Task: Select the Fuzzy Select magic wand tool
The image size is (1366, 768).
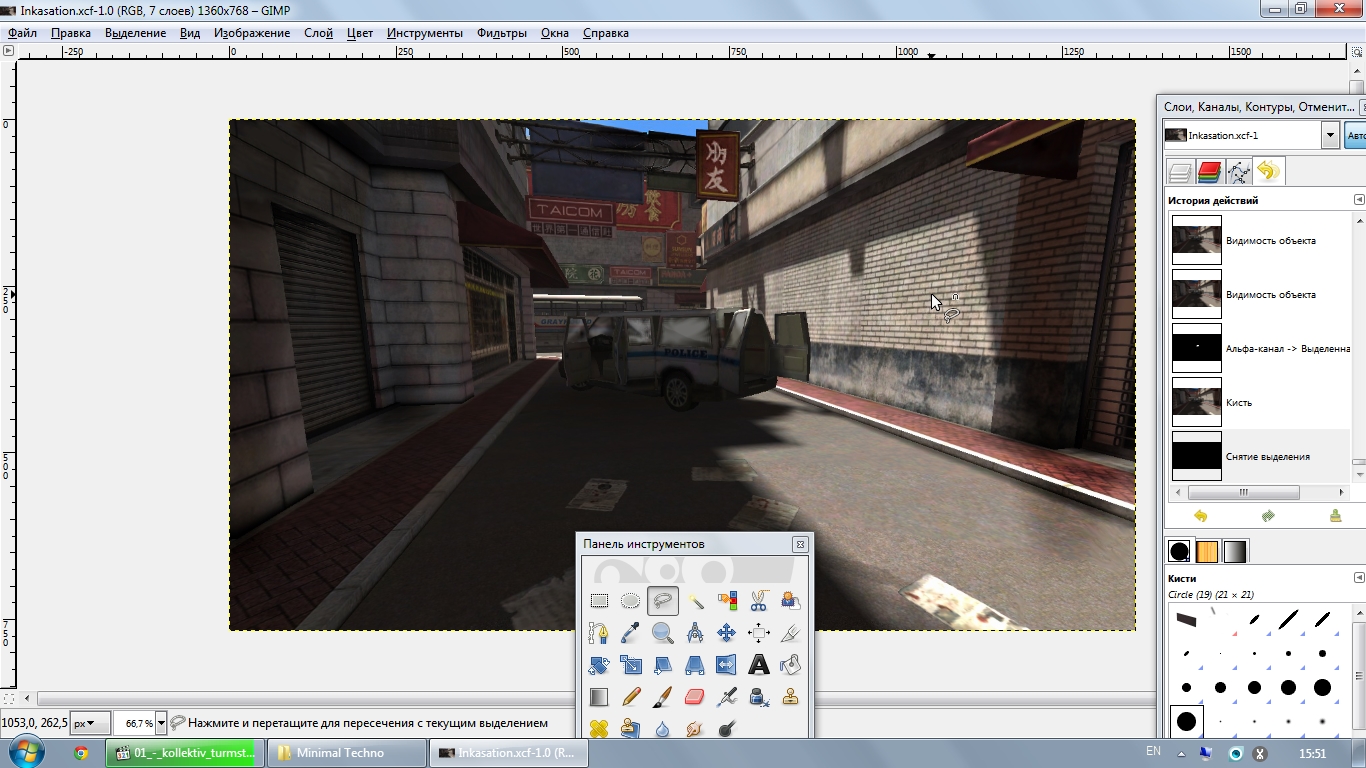Action: click(695, 601)
